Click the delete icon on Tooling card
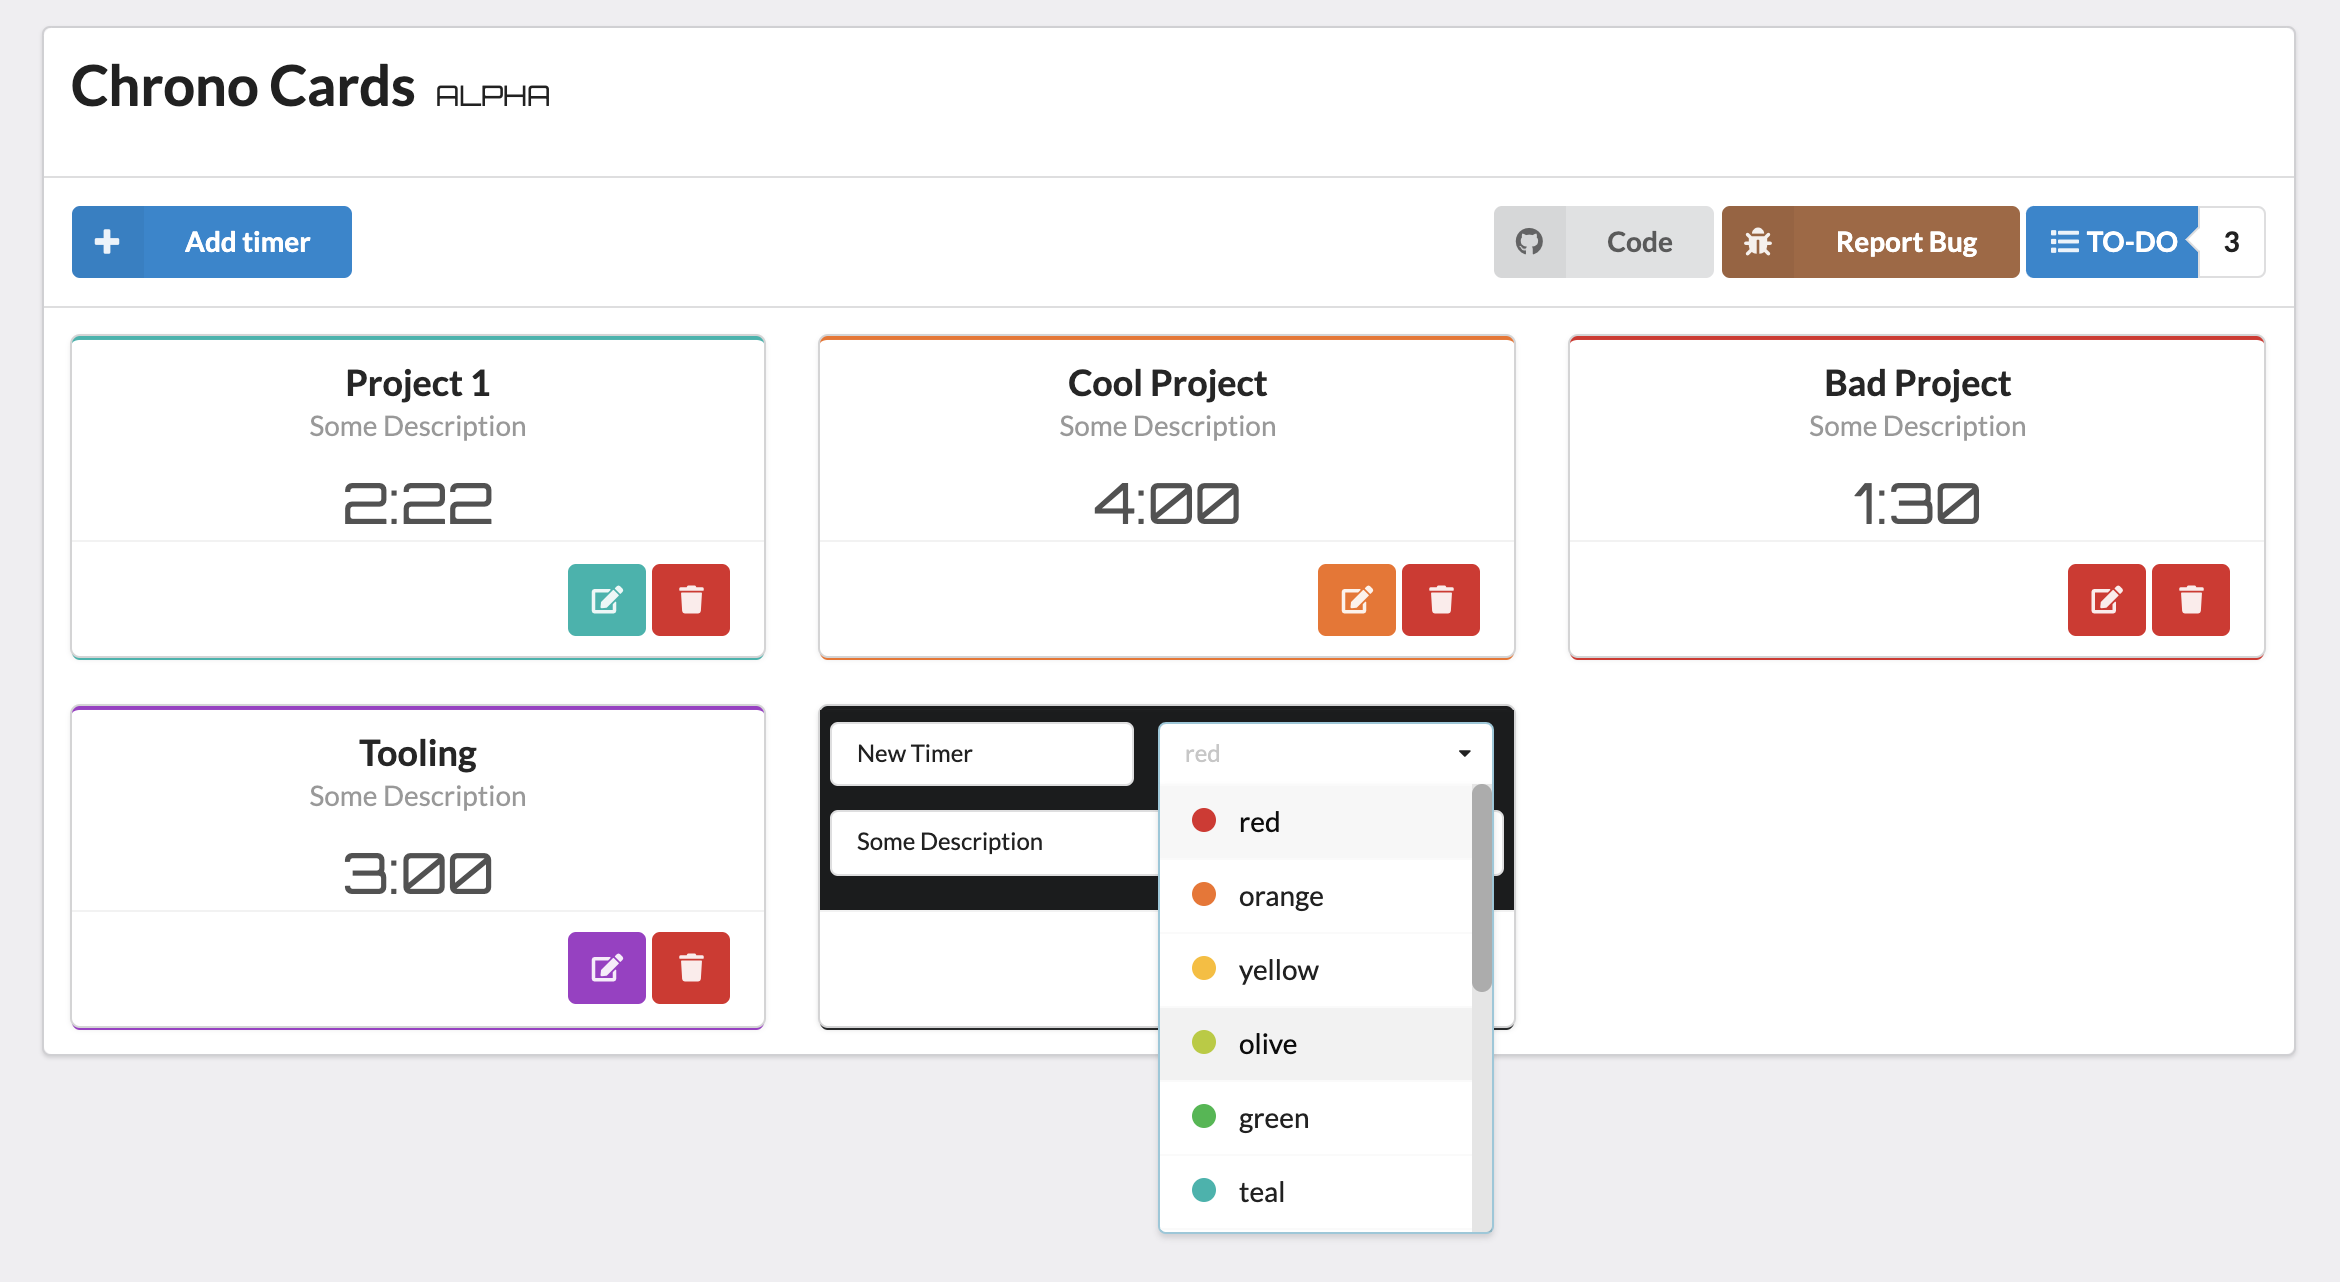Viewport: 2340px width, 1282px height. (x=690, y=968)
